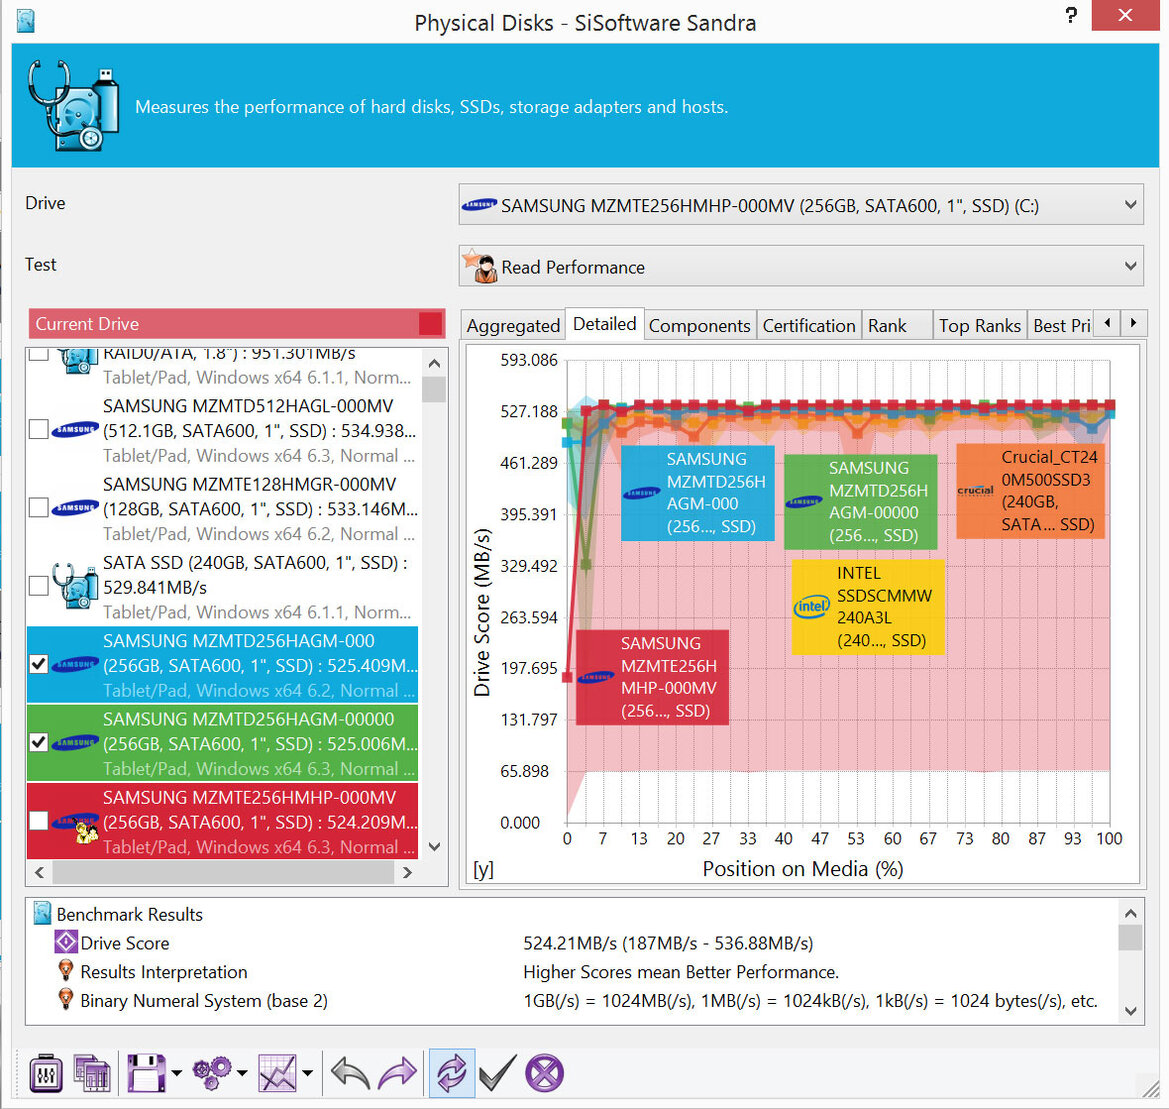Viewport: 1169px width, 1109px height.
Task: Toggle checkbox for SAMSUNG MZMTE128HMGR-000MV
Action: (x=38, y=508)
